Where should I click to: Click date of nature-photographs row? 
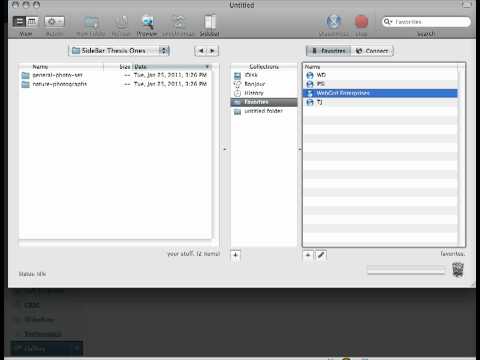pyautogui.click(x=170, y=84)
